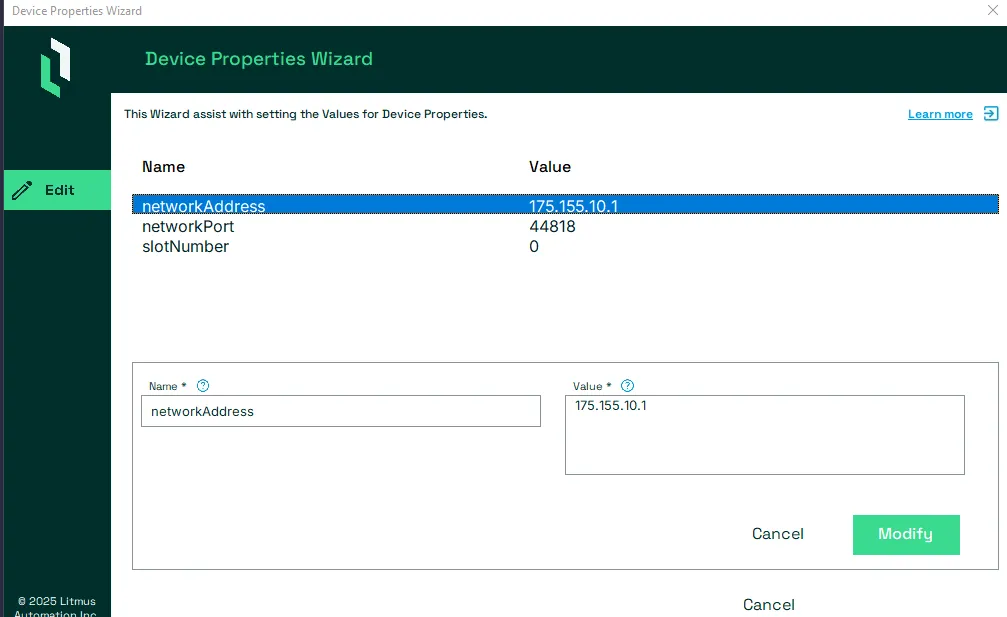Click the 44818 port value
Screen dimensions: 1007x617
pos(552,227)
